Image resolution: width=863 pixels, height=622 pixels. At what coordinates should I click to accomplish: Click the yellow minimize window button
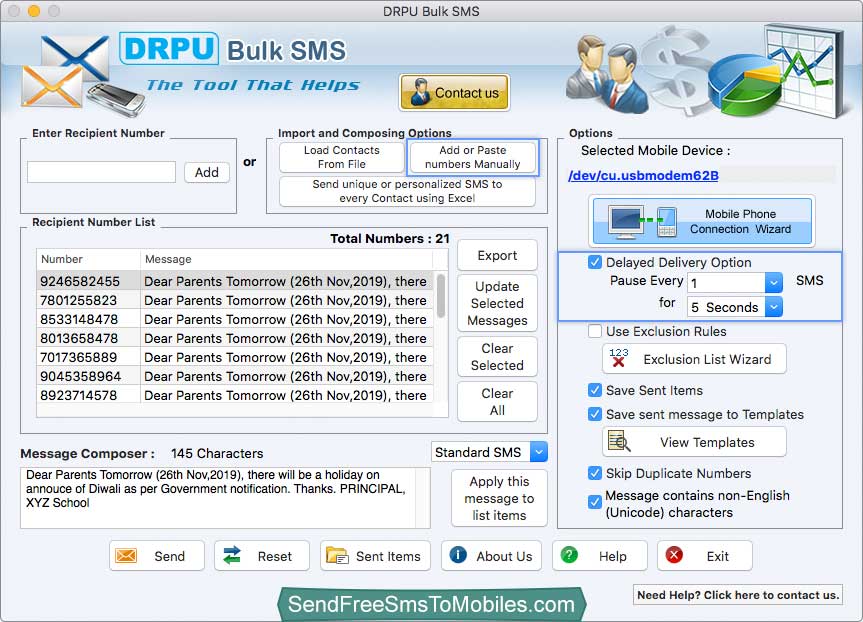point(34,11)
